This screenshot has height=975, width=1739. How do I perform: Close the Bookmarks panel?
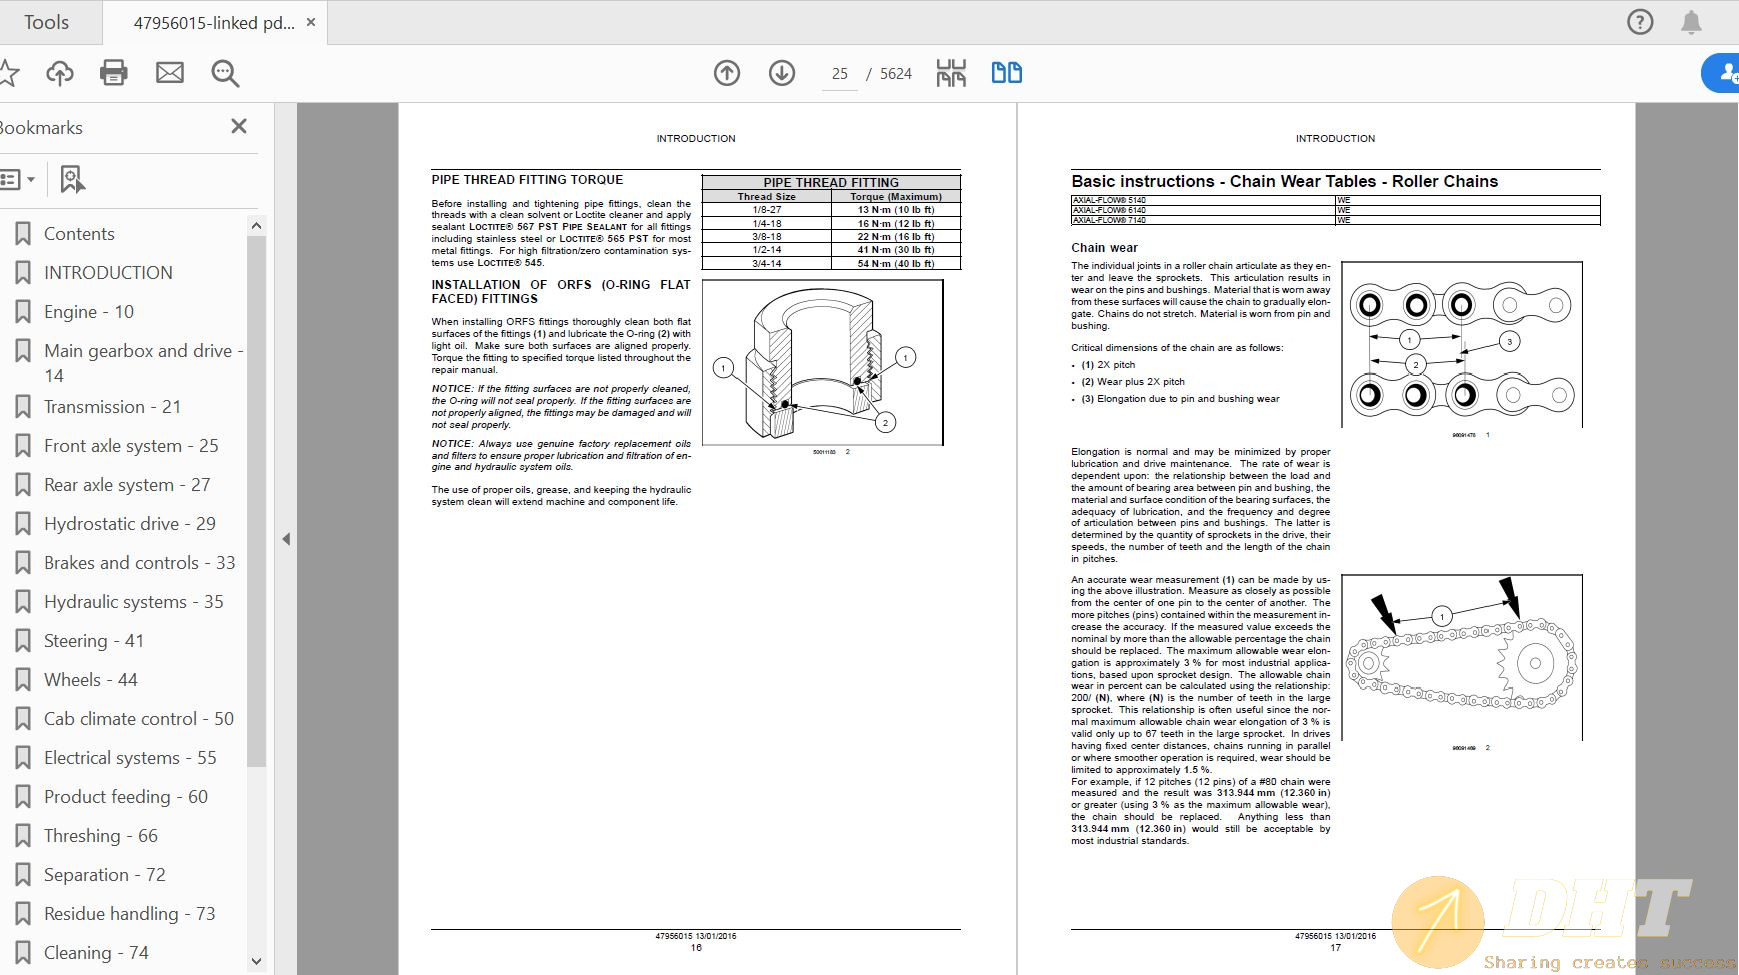pos(239,126)
